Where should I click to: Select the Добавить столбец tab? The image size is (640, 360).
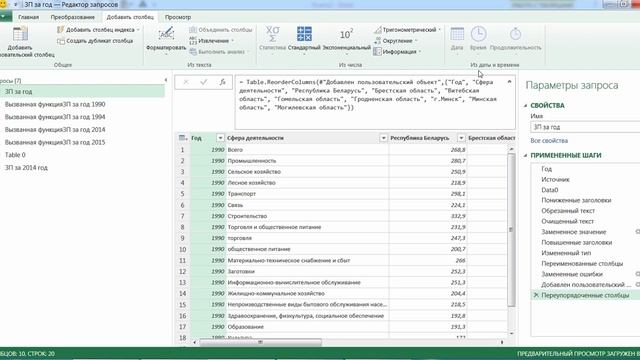tap(130, 17)
